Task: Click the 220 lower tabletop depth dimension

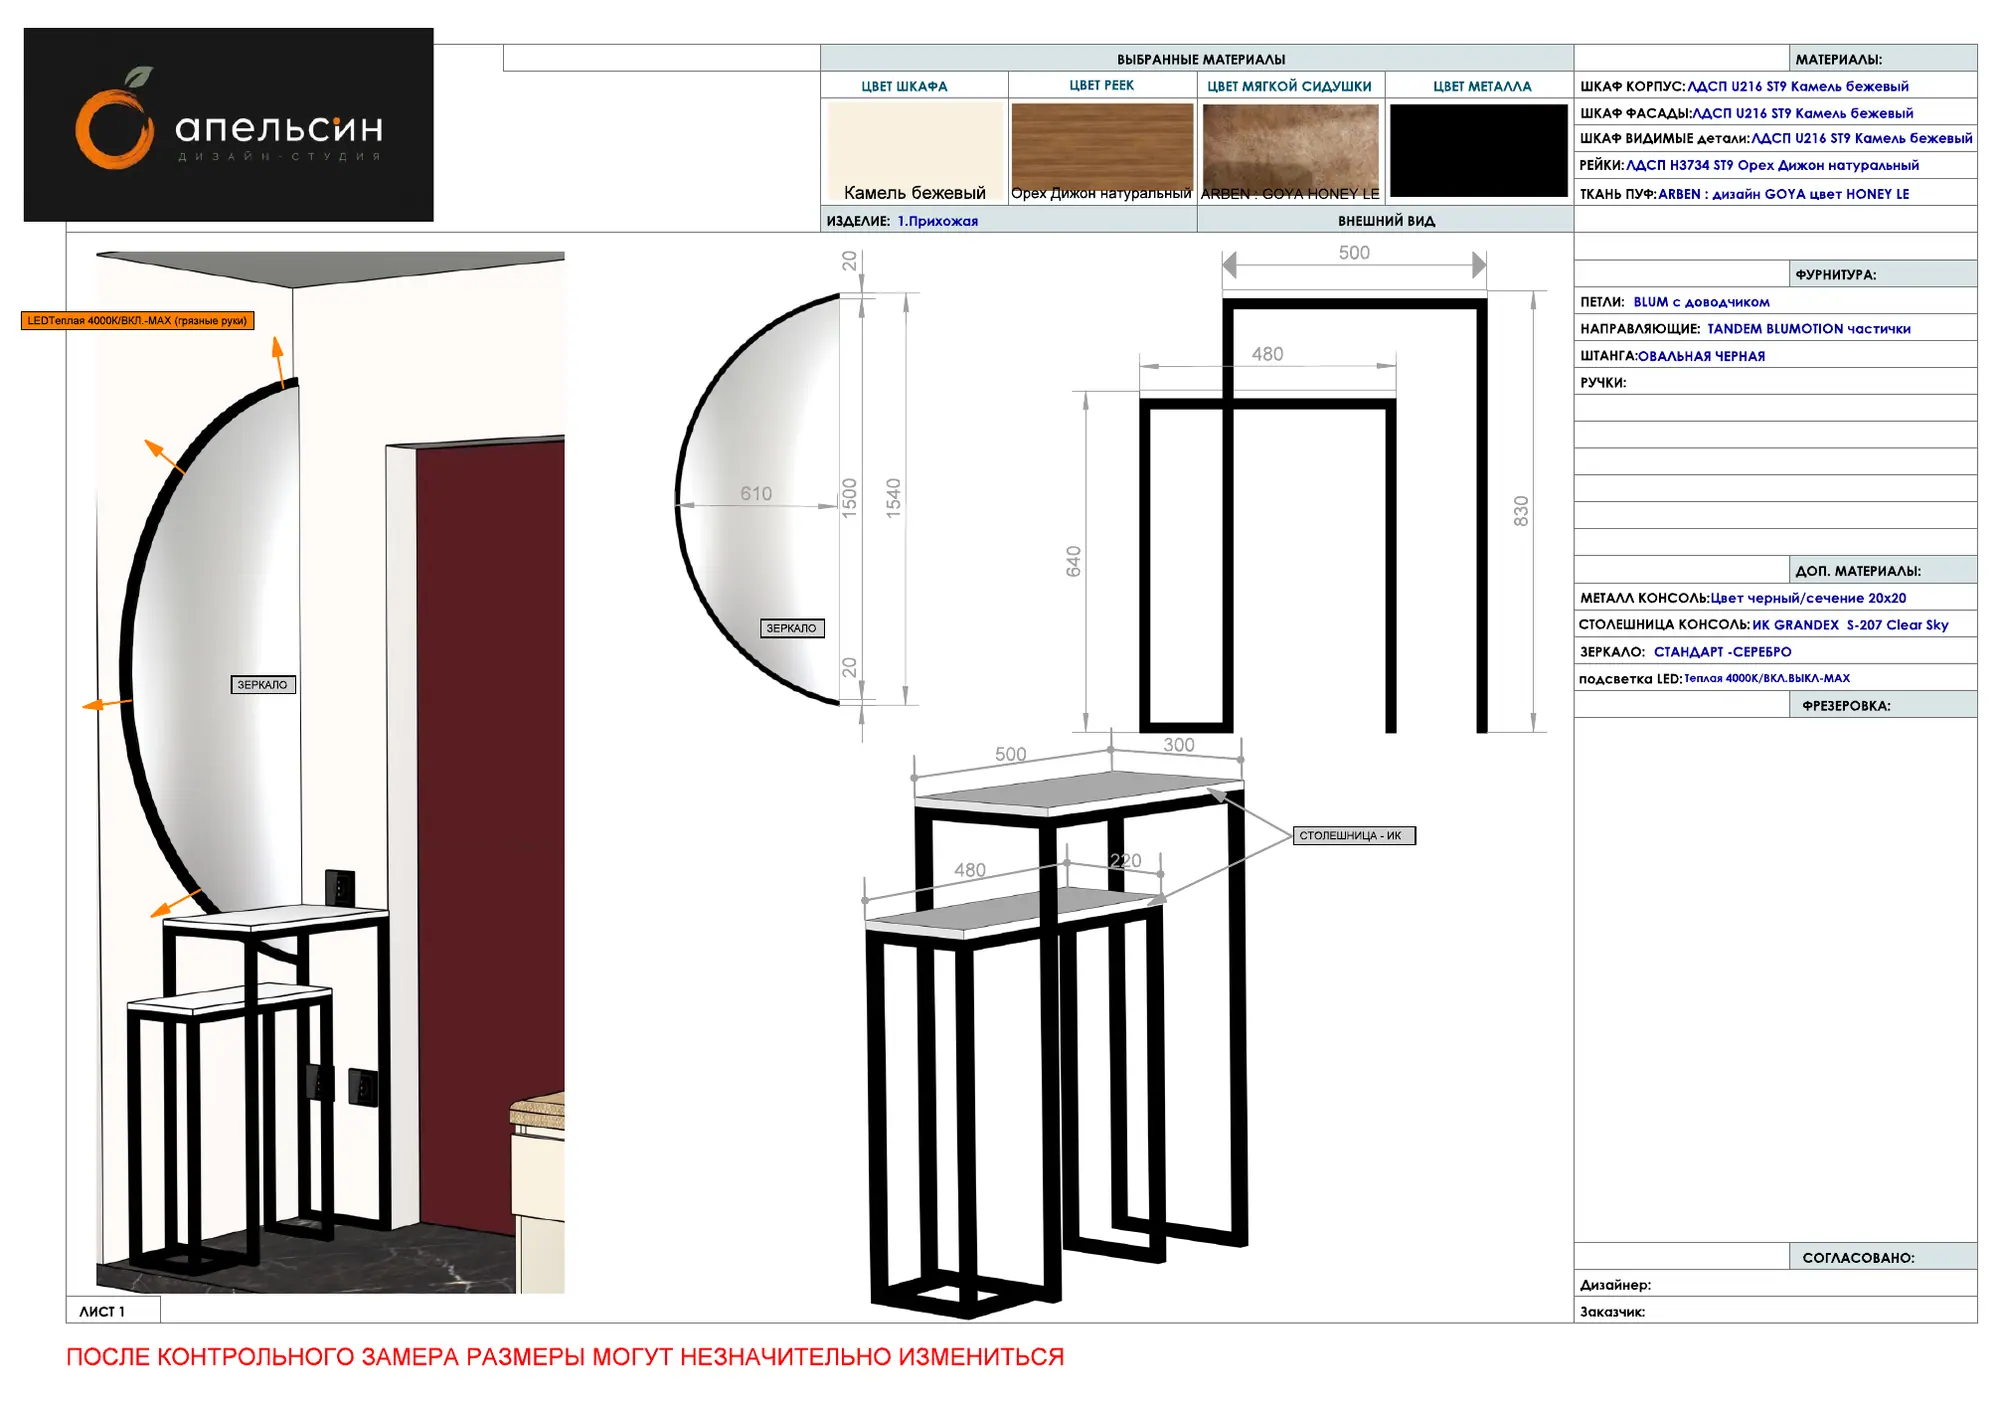Action: coord(1126,860)
